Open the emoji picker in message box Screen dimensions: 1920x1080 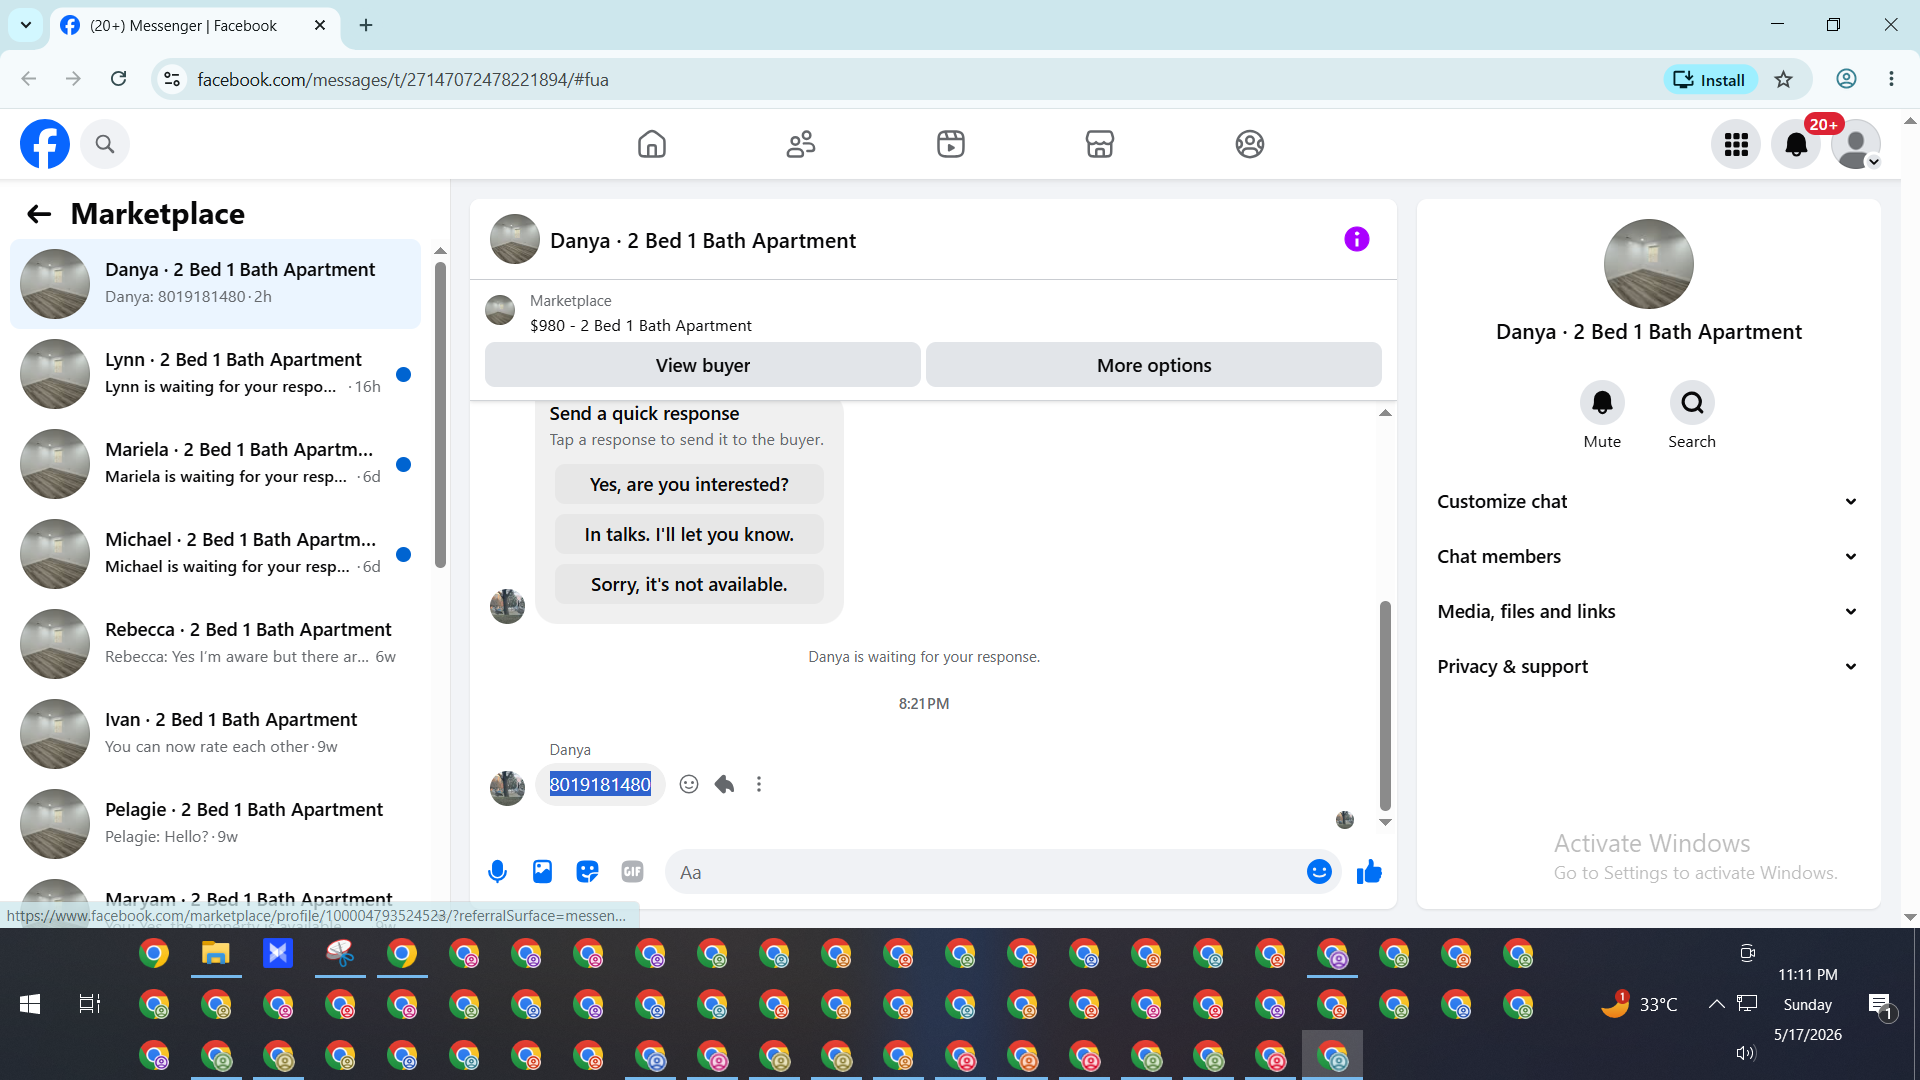[1319, 872]
